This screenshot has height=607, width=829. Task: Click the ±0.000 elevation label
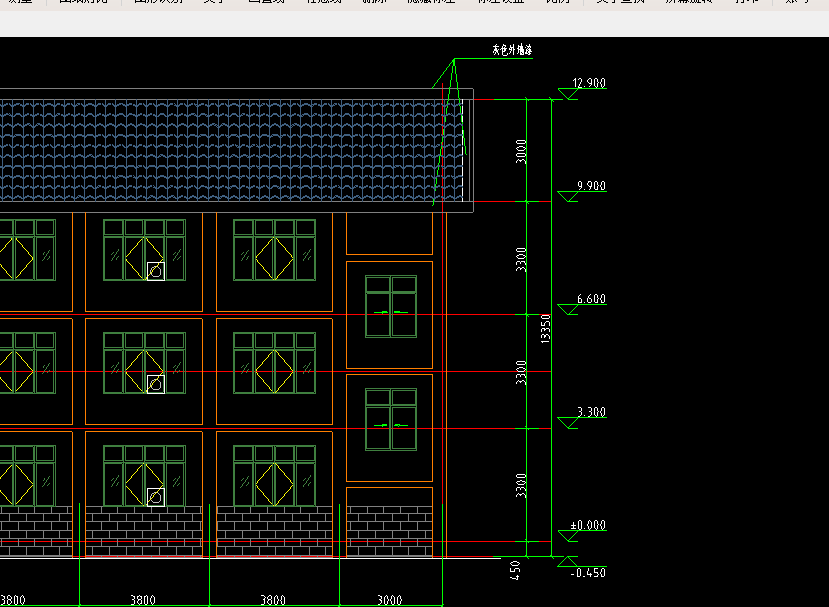(x=588, y=525)
